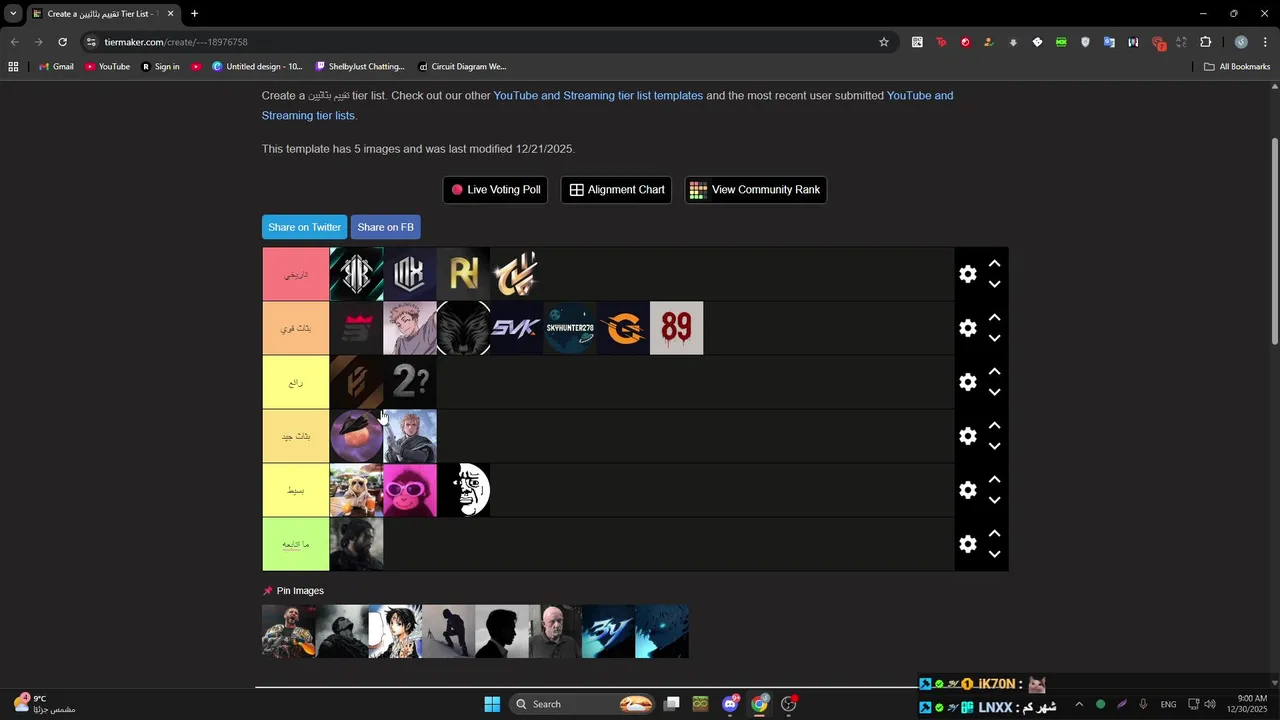1280x720 pixels.
Task: Share on Twitter
Action: tap(304, 227)
